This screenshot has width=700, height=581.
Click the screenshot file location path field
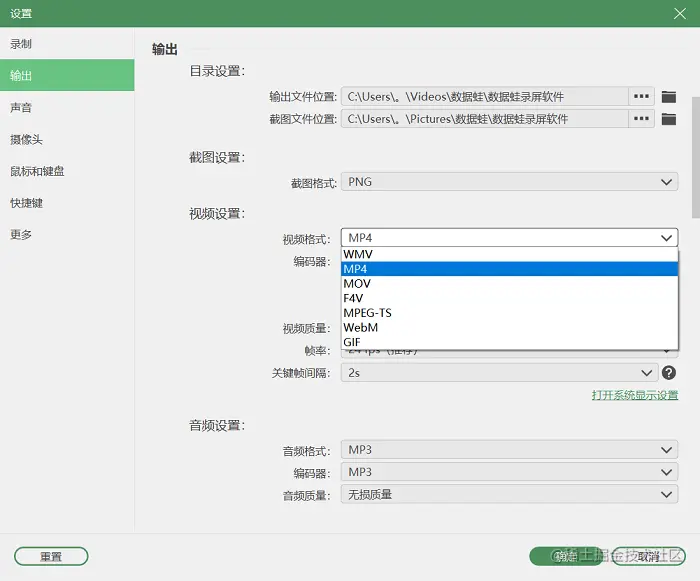[485, 119]
